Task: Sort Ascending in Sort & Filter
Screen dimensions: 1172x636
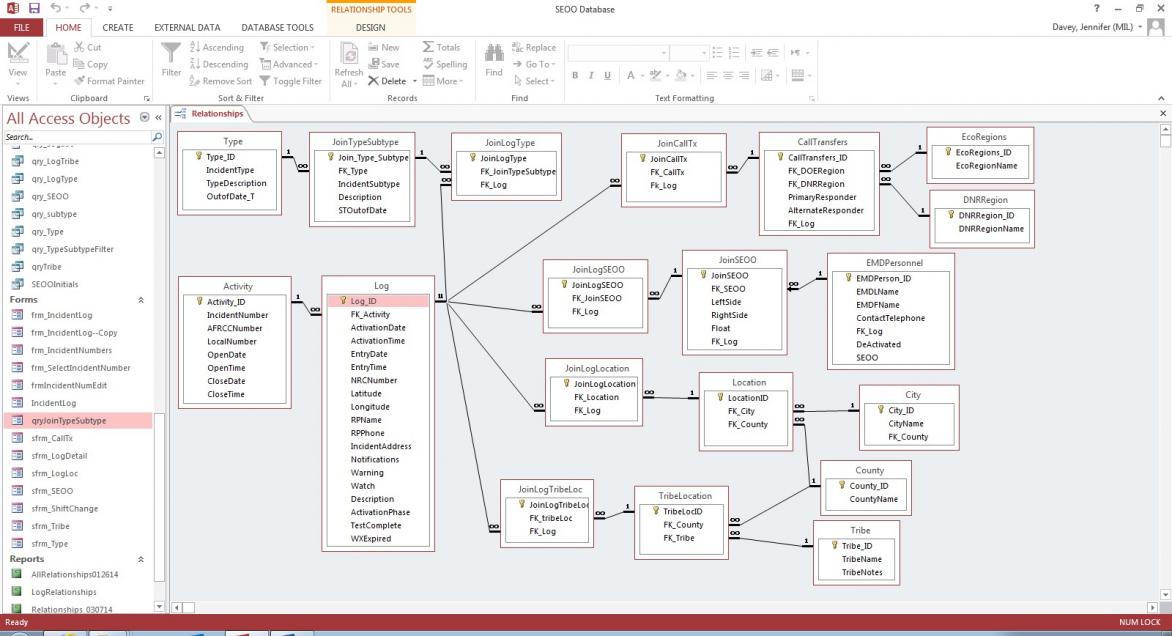Action: coord(217,47)
